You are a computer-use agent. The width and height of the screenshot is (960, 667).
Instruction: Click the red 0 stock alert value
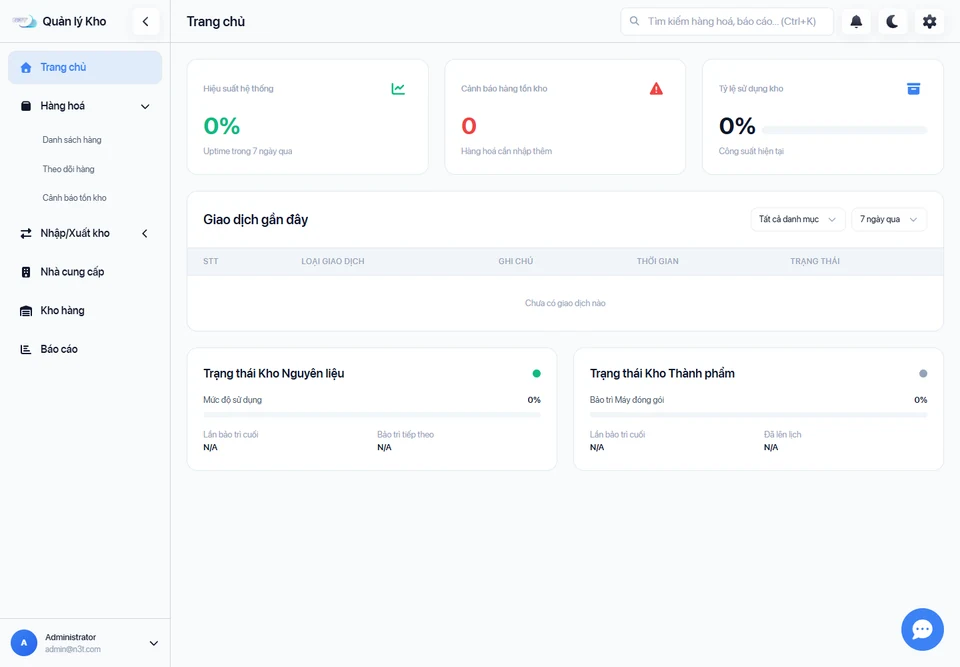469,126
